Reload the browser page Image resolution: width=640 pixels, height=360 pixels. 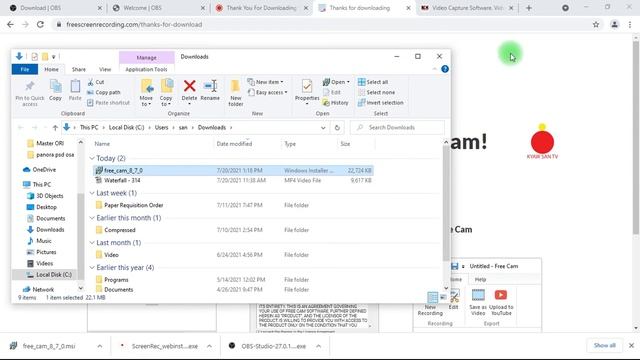40,24
